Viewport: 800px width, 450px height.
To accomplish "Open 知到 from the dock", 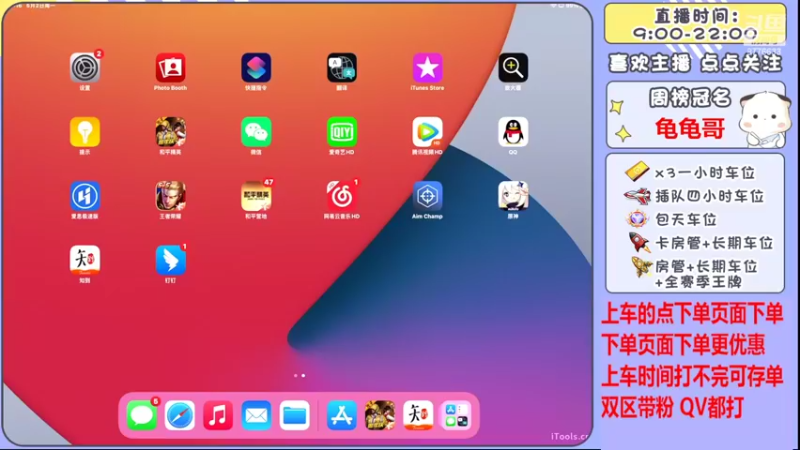I will click(418, 415).
